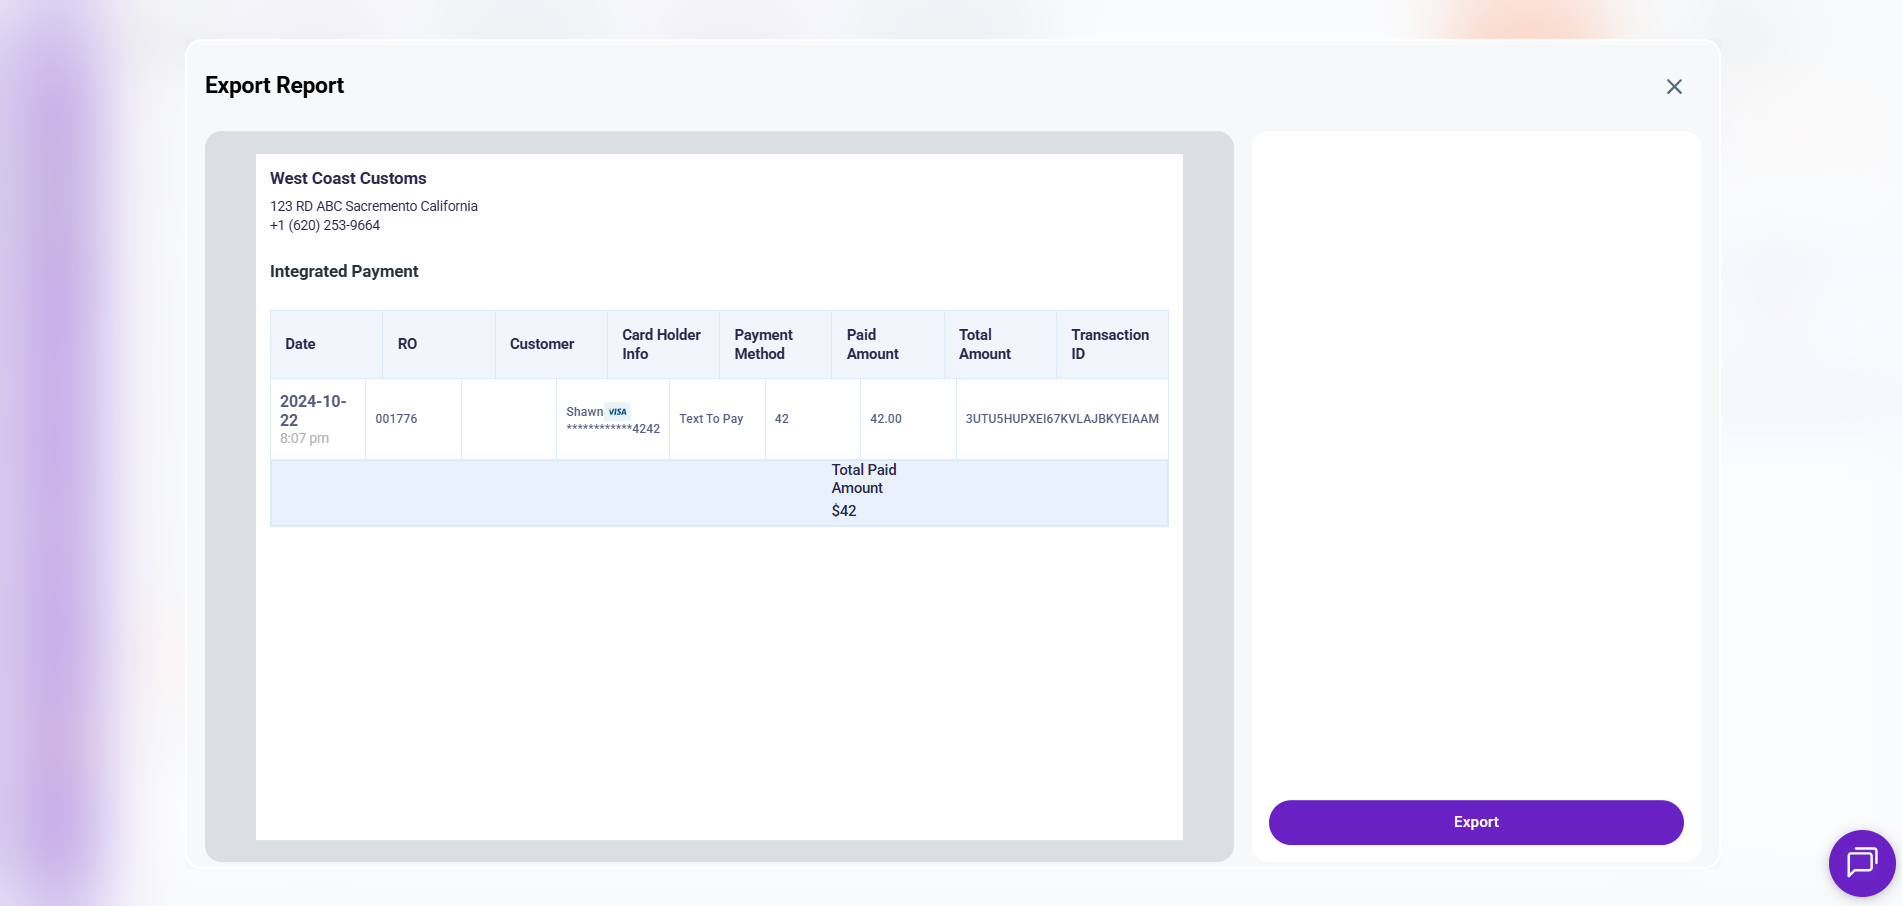
Task: Select the Paid Amount column header
Action: [872, 344]
